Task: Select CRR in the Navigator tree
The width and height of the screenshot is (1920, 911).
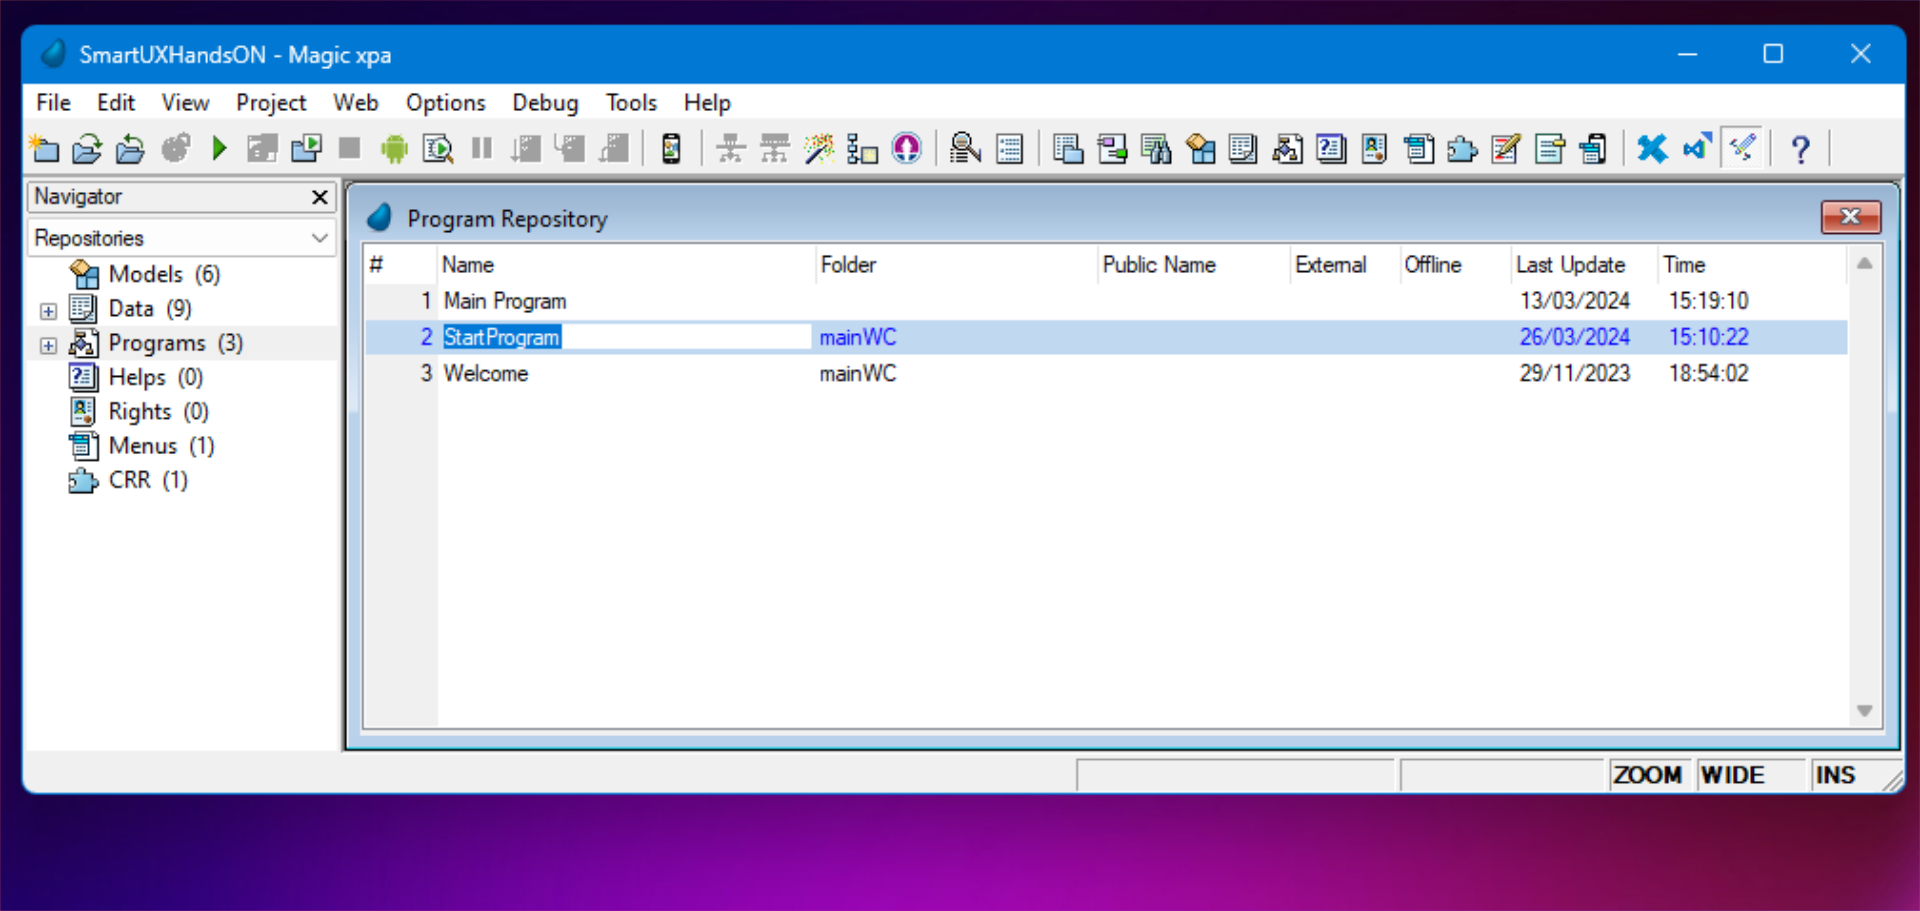Action: 130,480
